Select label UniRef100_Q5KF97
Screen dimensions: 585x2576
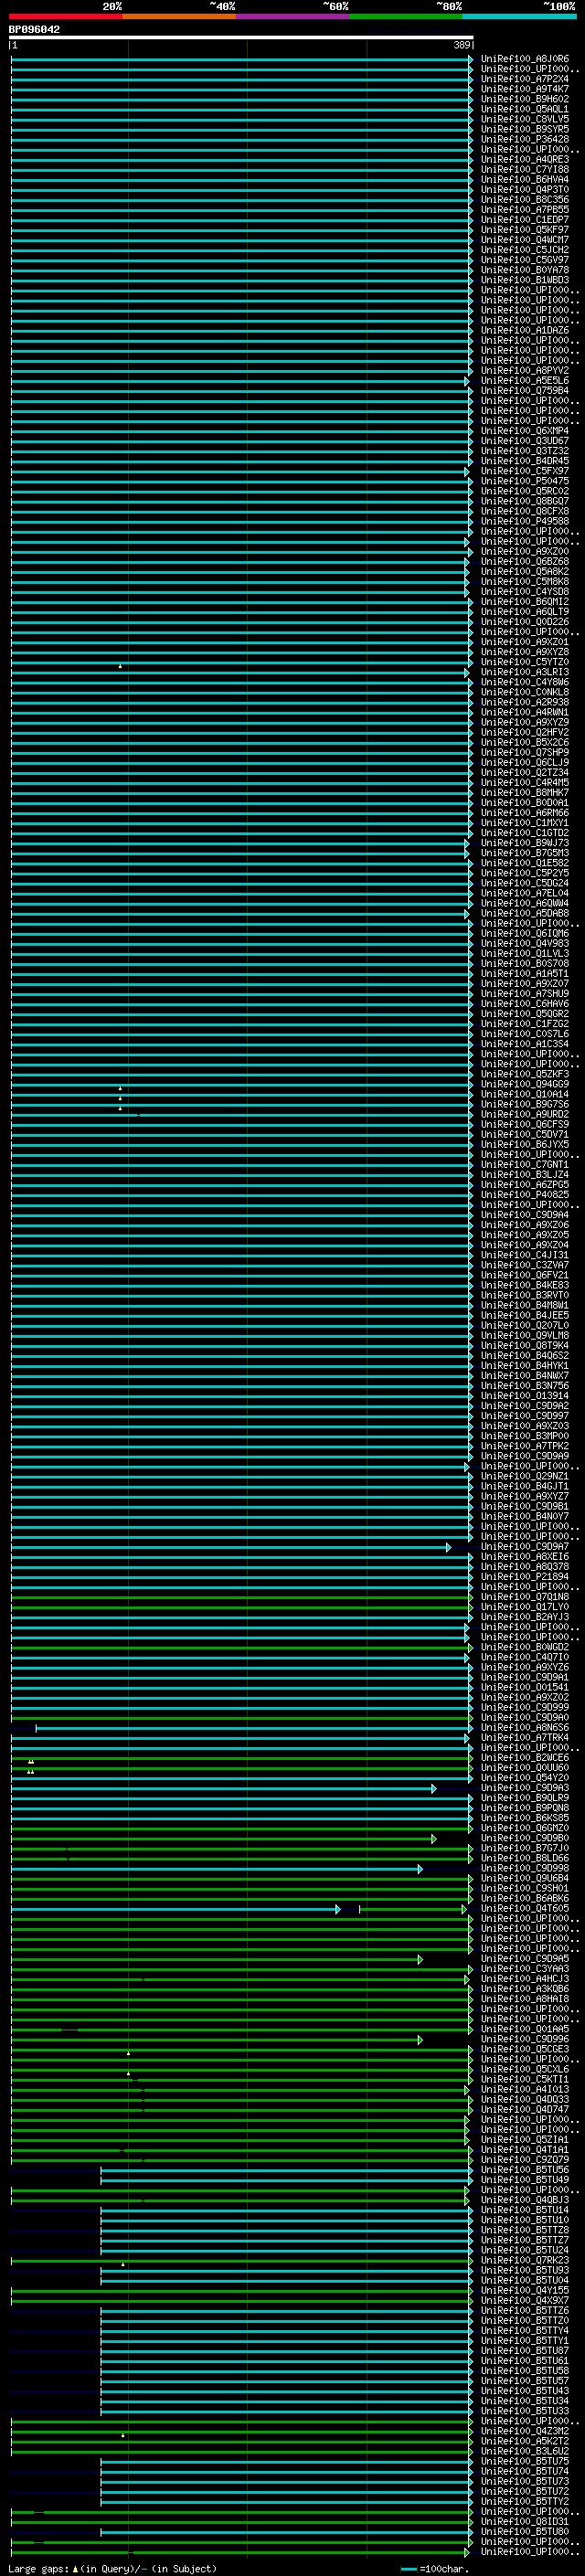tap(525, 230)
